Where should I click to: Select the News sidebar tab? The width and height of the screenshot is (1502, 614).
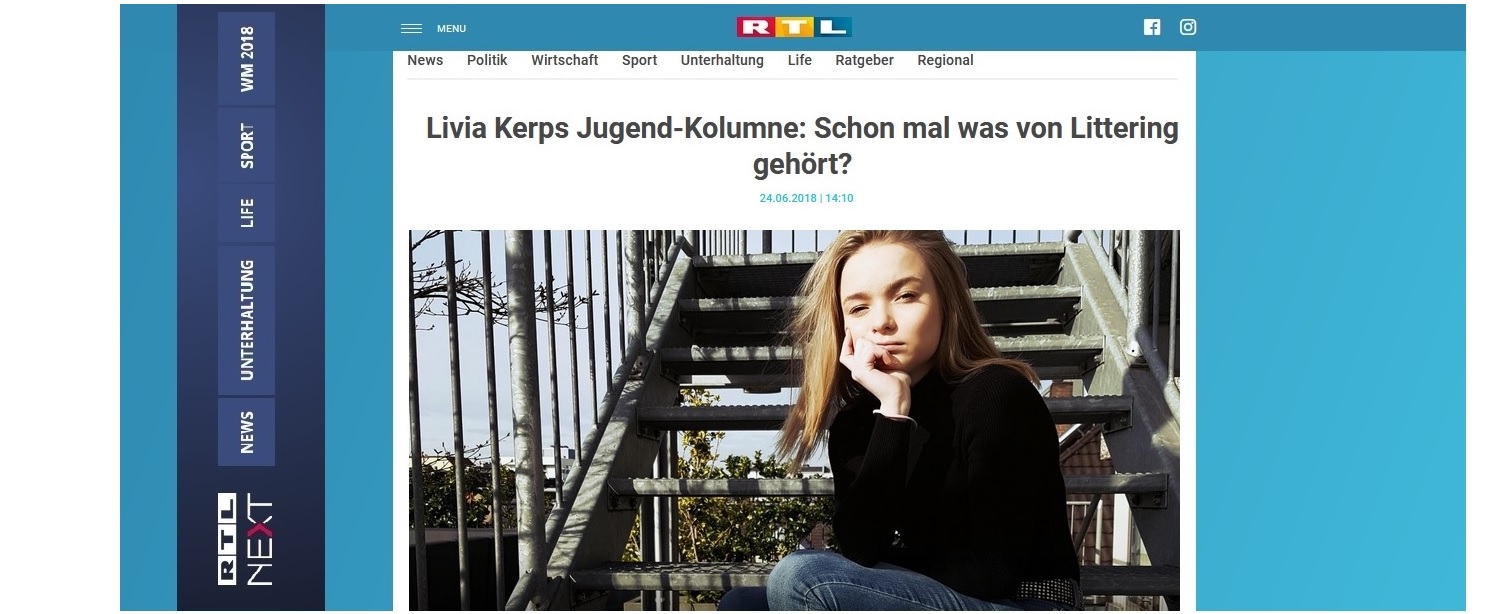(x=246, y=432)
